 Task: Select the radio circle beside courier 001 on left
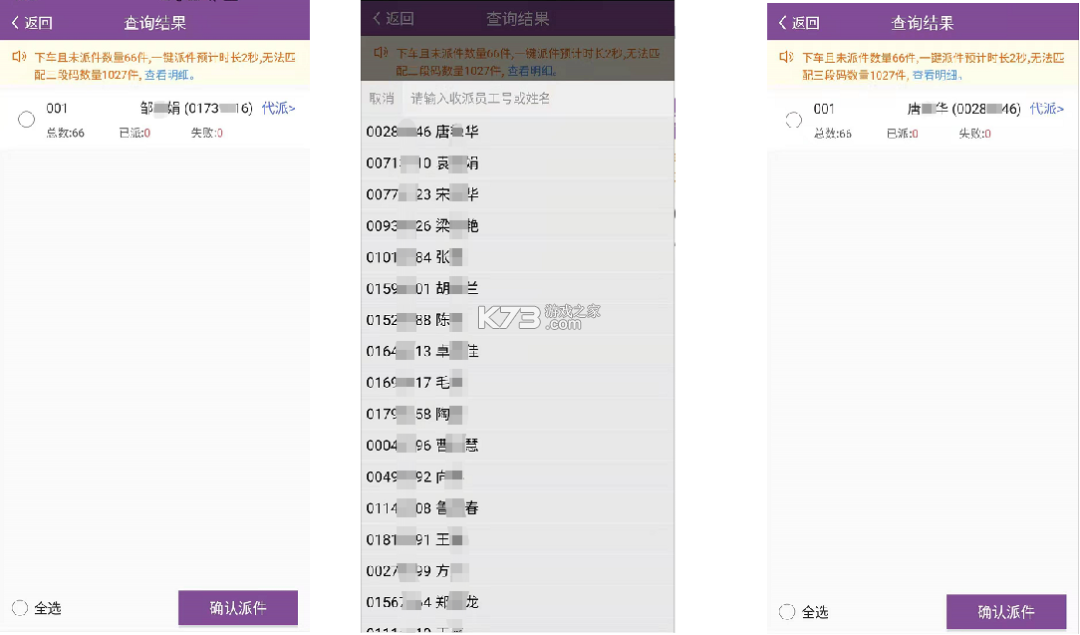pyautogui.click(x=26, y=119)
